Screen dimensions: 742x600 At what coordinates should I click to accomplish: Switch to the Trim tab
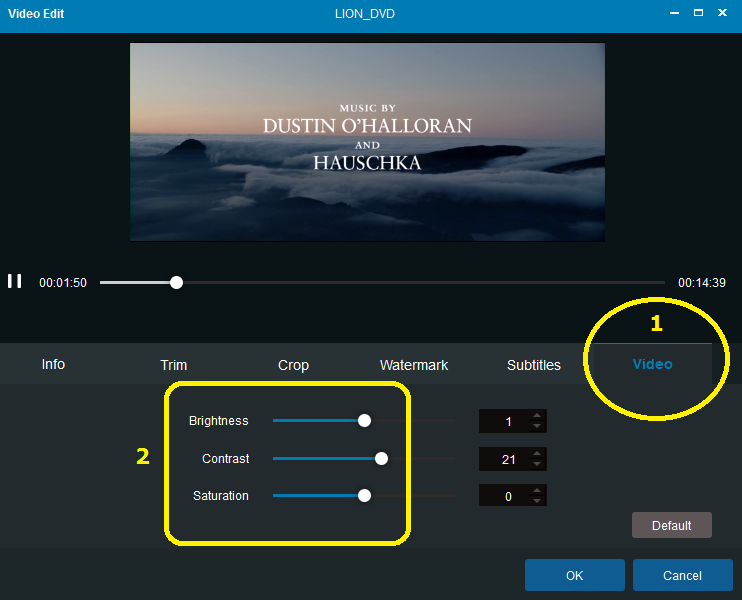[174, 365]
